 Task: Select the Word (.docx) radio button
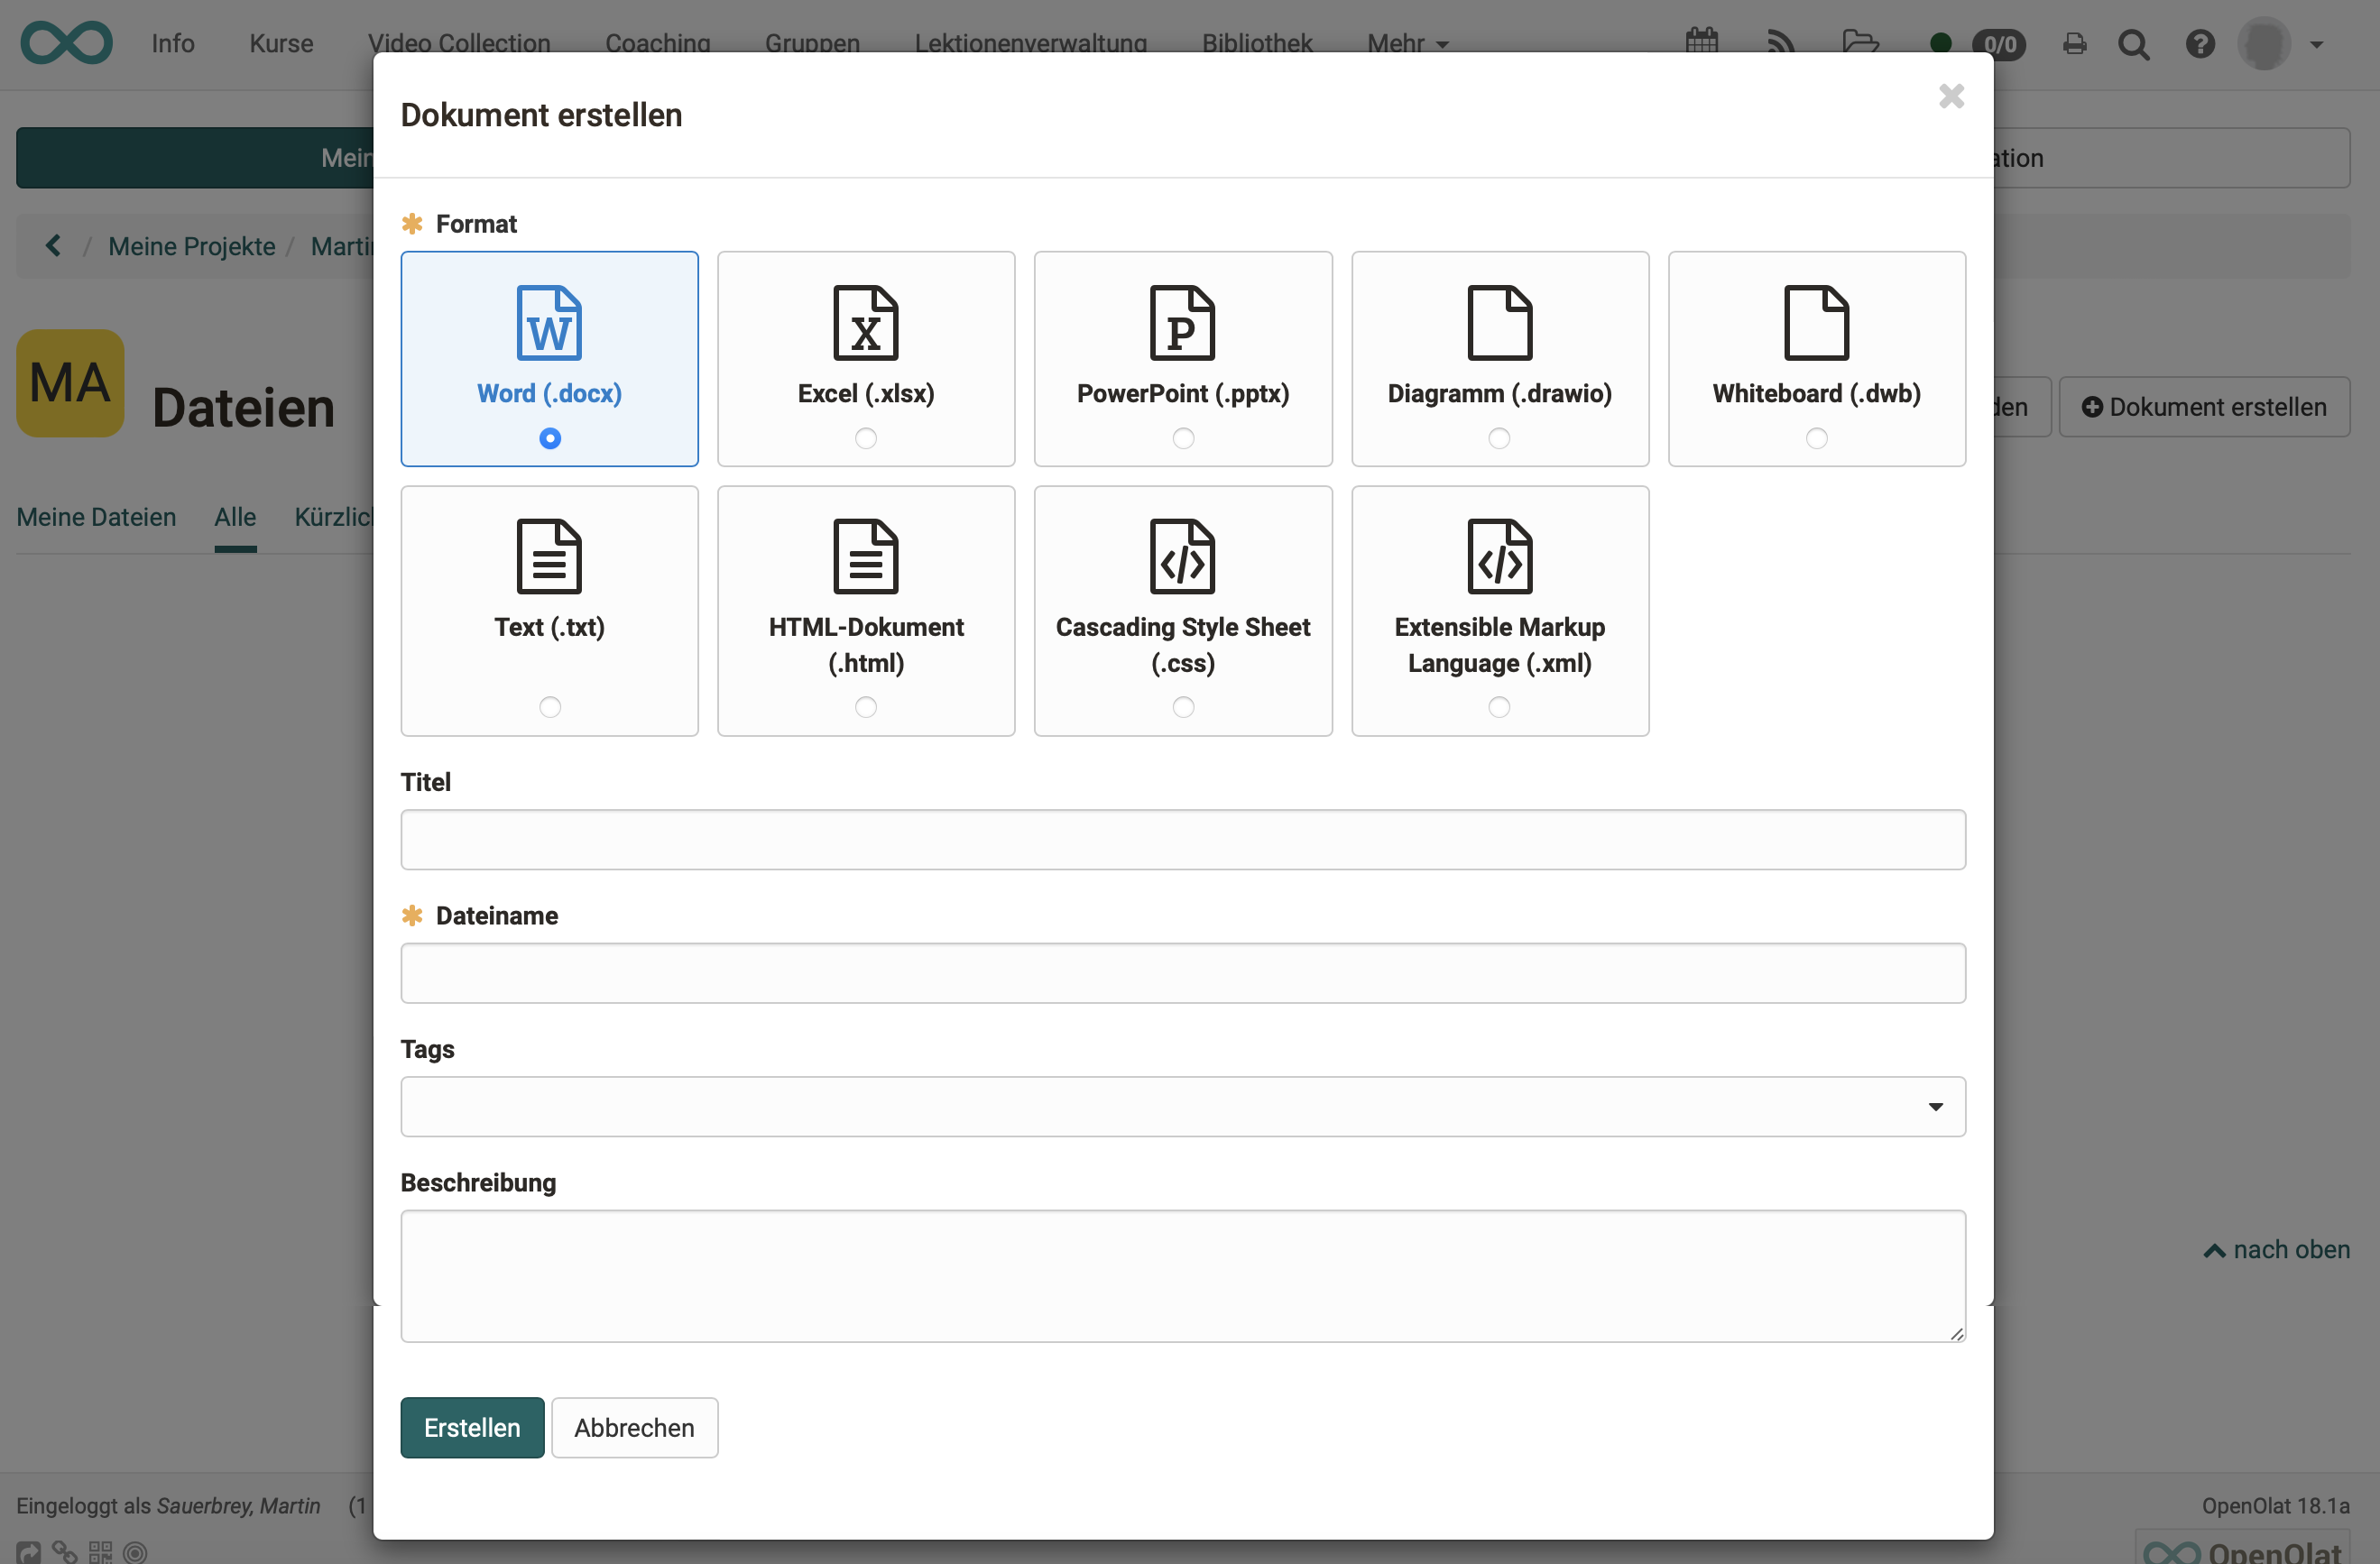[x=549, y=437]
